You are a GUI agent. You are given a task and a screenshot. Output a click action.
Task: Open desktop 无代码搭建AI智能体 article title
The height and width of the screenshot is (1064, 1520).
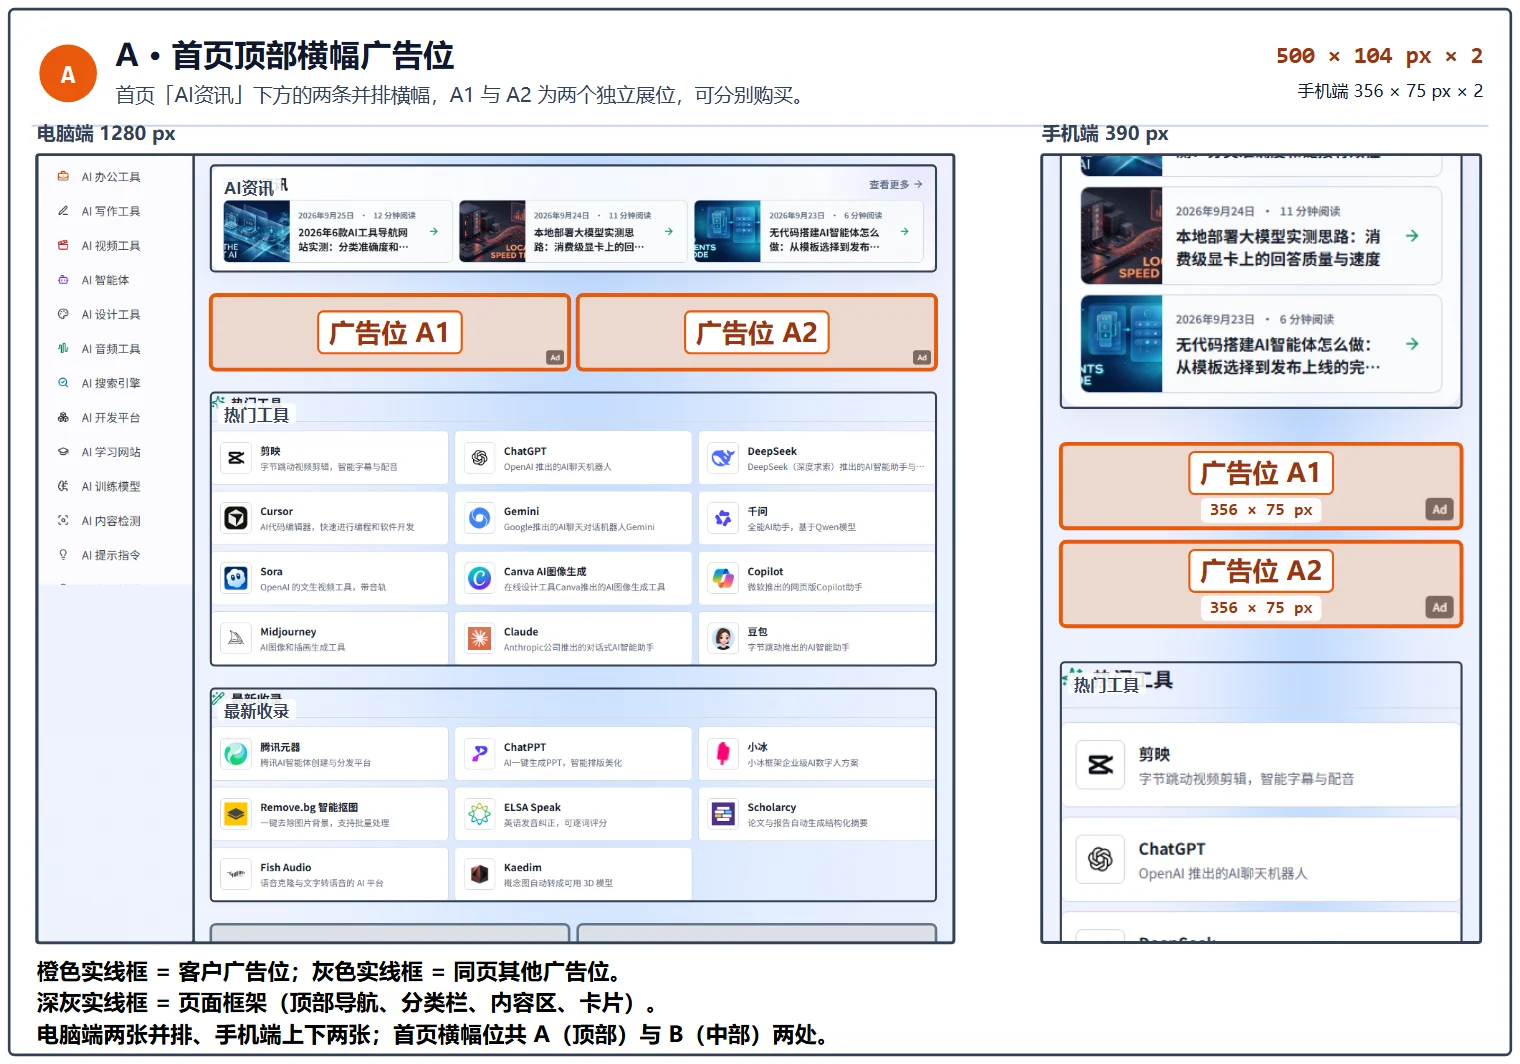[x=824, y=239]
